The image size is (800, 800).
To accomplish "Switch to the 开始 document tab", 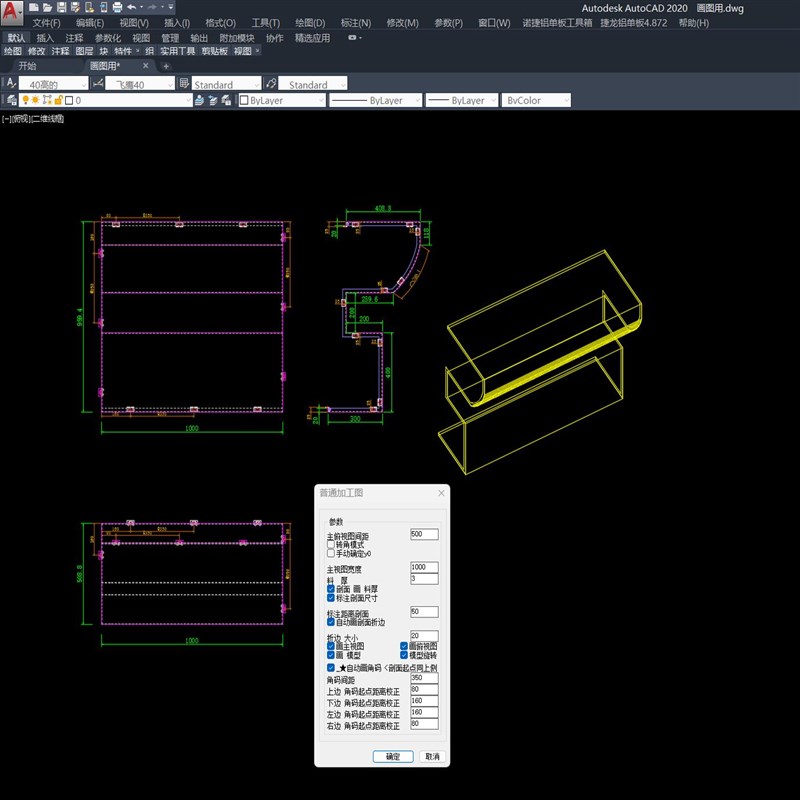I will click(x=28, y=66).
